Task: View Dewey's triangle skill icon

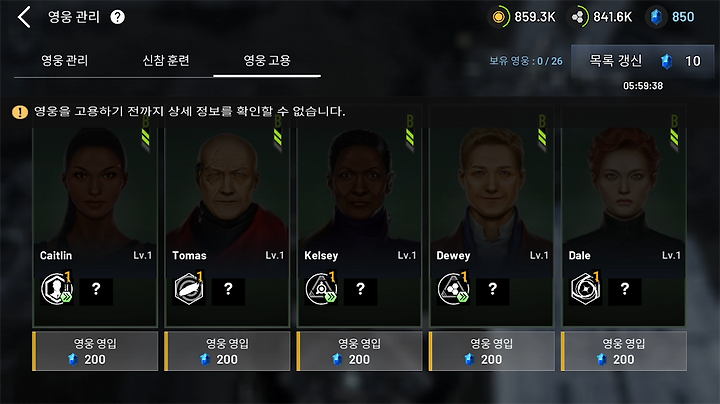Action: coord(453,289)
